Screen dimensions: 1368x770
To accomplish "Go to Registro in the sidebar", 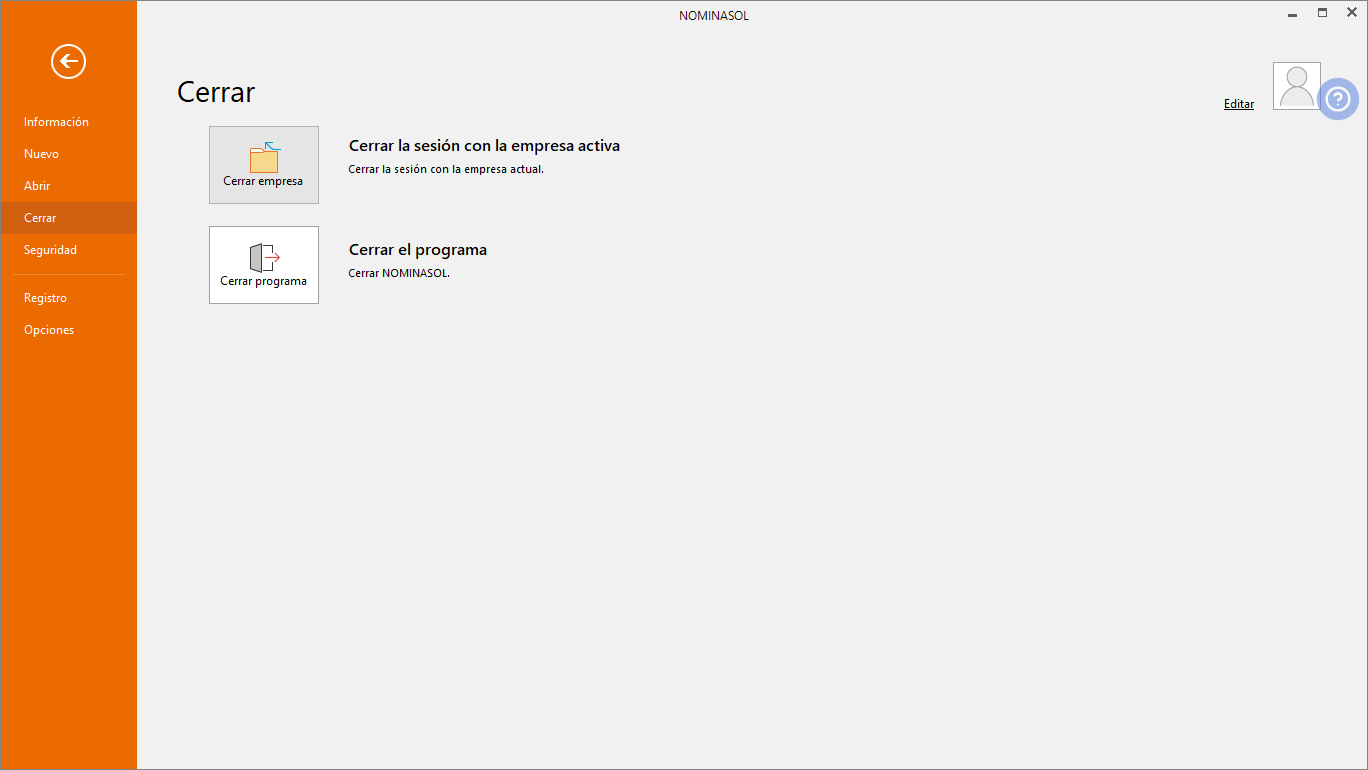I will click(69, 298).
